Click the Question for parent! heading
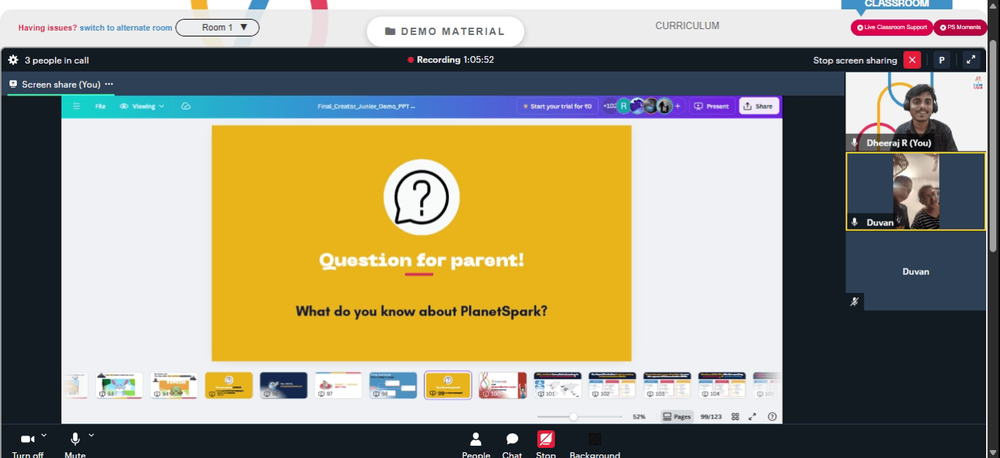The height and width of the screenshot is (458, 1000). point(421,260)
